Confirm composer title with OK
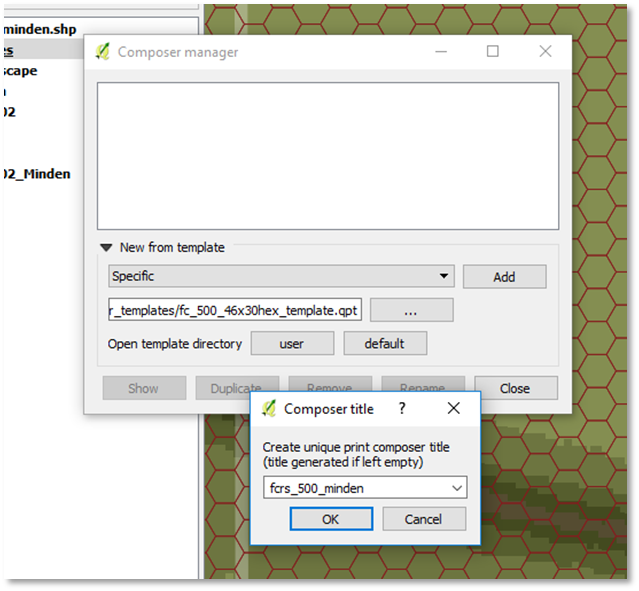The image size is (639, 591). click(x=331, y=519)
